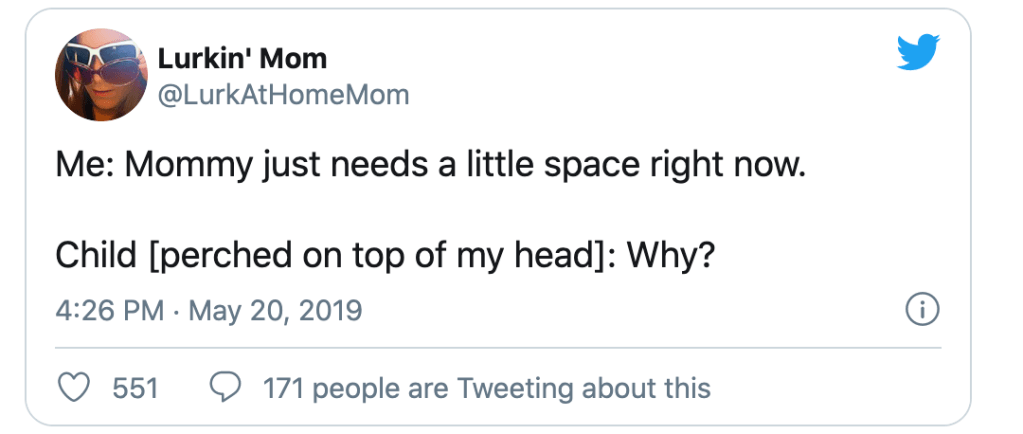The height and width of the screenshot is (434, 1023).
Task: Open the tweet info circle icon
Action: (920, 312)
